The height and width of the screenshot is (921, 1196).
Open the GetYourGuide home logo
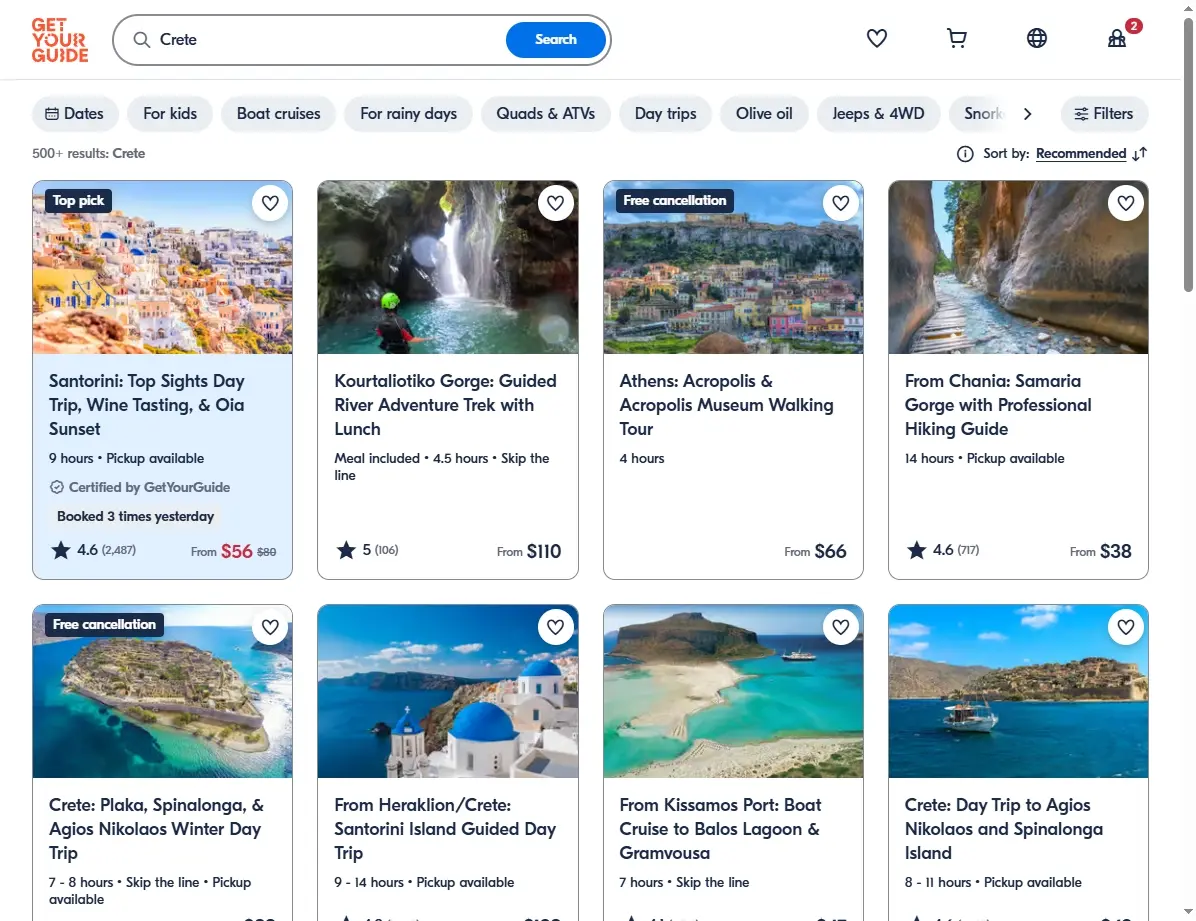[x=59, y=40]
